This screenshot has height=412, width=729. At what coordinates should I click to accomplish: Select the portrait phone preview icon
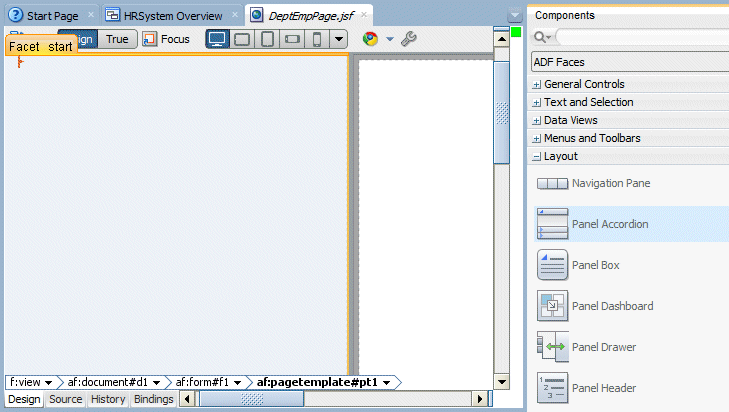point(317,39)
